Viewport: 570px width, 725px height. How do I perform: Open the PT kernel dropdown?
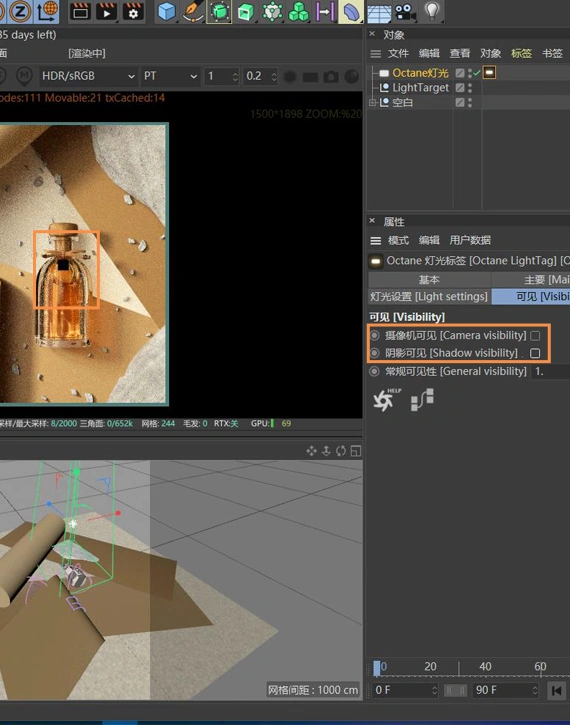click(170, 76)
